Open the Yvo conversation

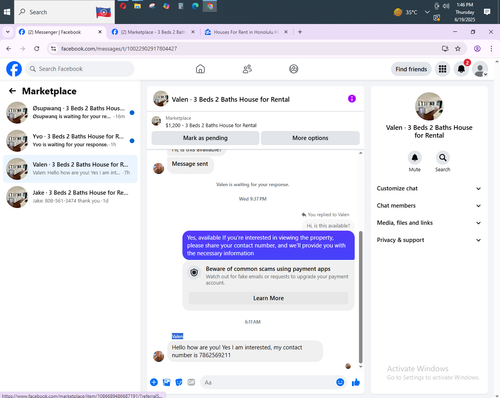(70, 140)
